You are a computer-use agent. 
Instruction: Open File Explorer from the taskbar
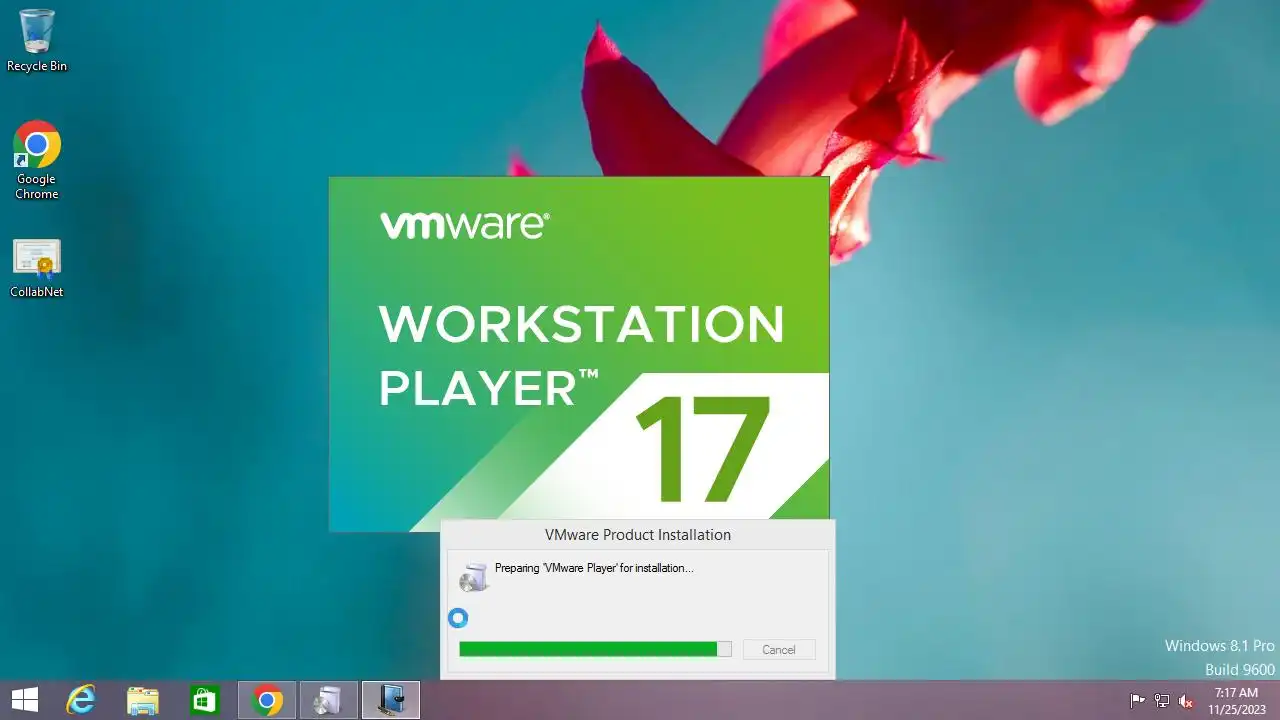[143, 700]
